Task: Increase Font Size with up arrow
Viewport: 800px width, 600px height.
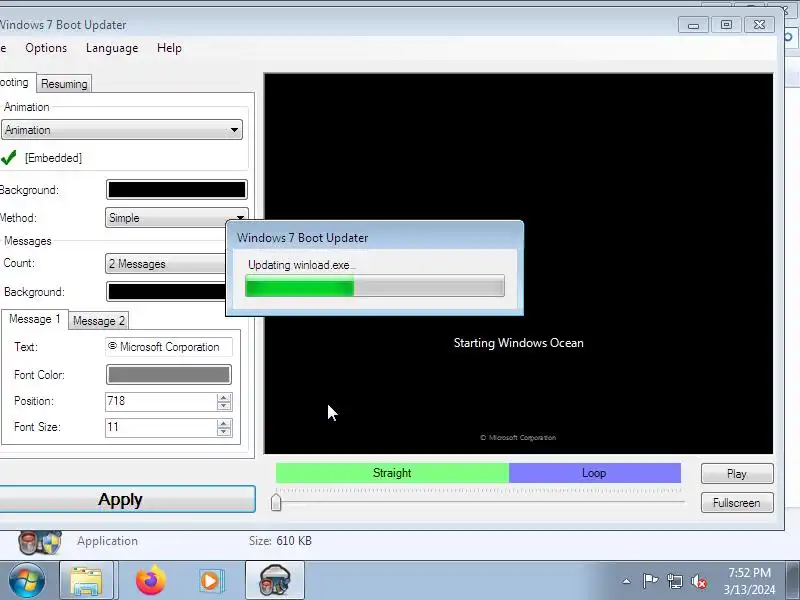Action: tap(224, 423)
